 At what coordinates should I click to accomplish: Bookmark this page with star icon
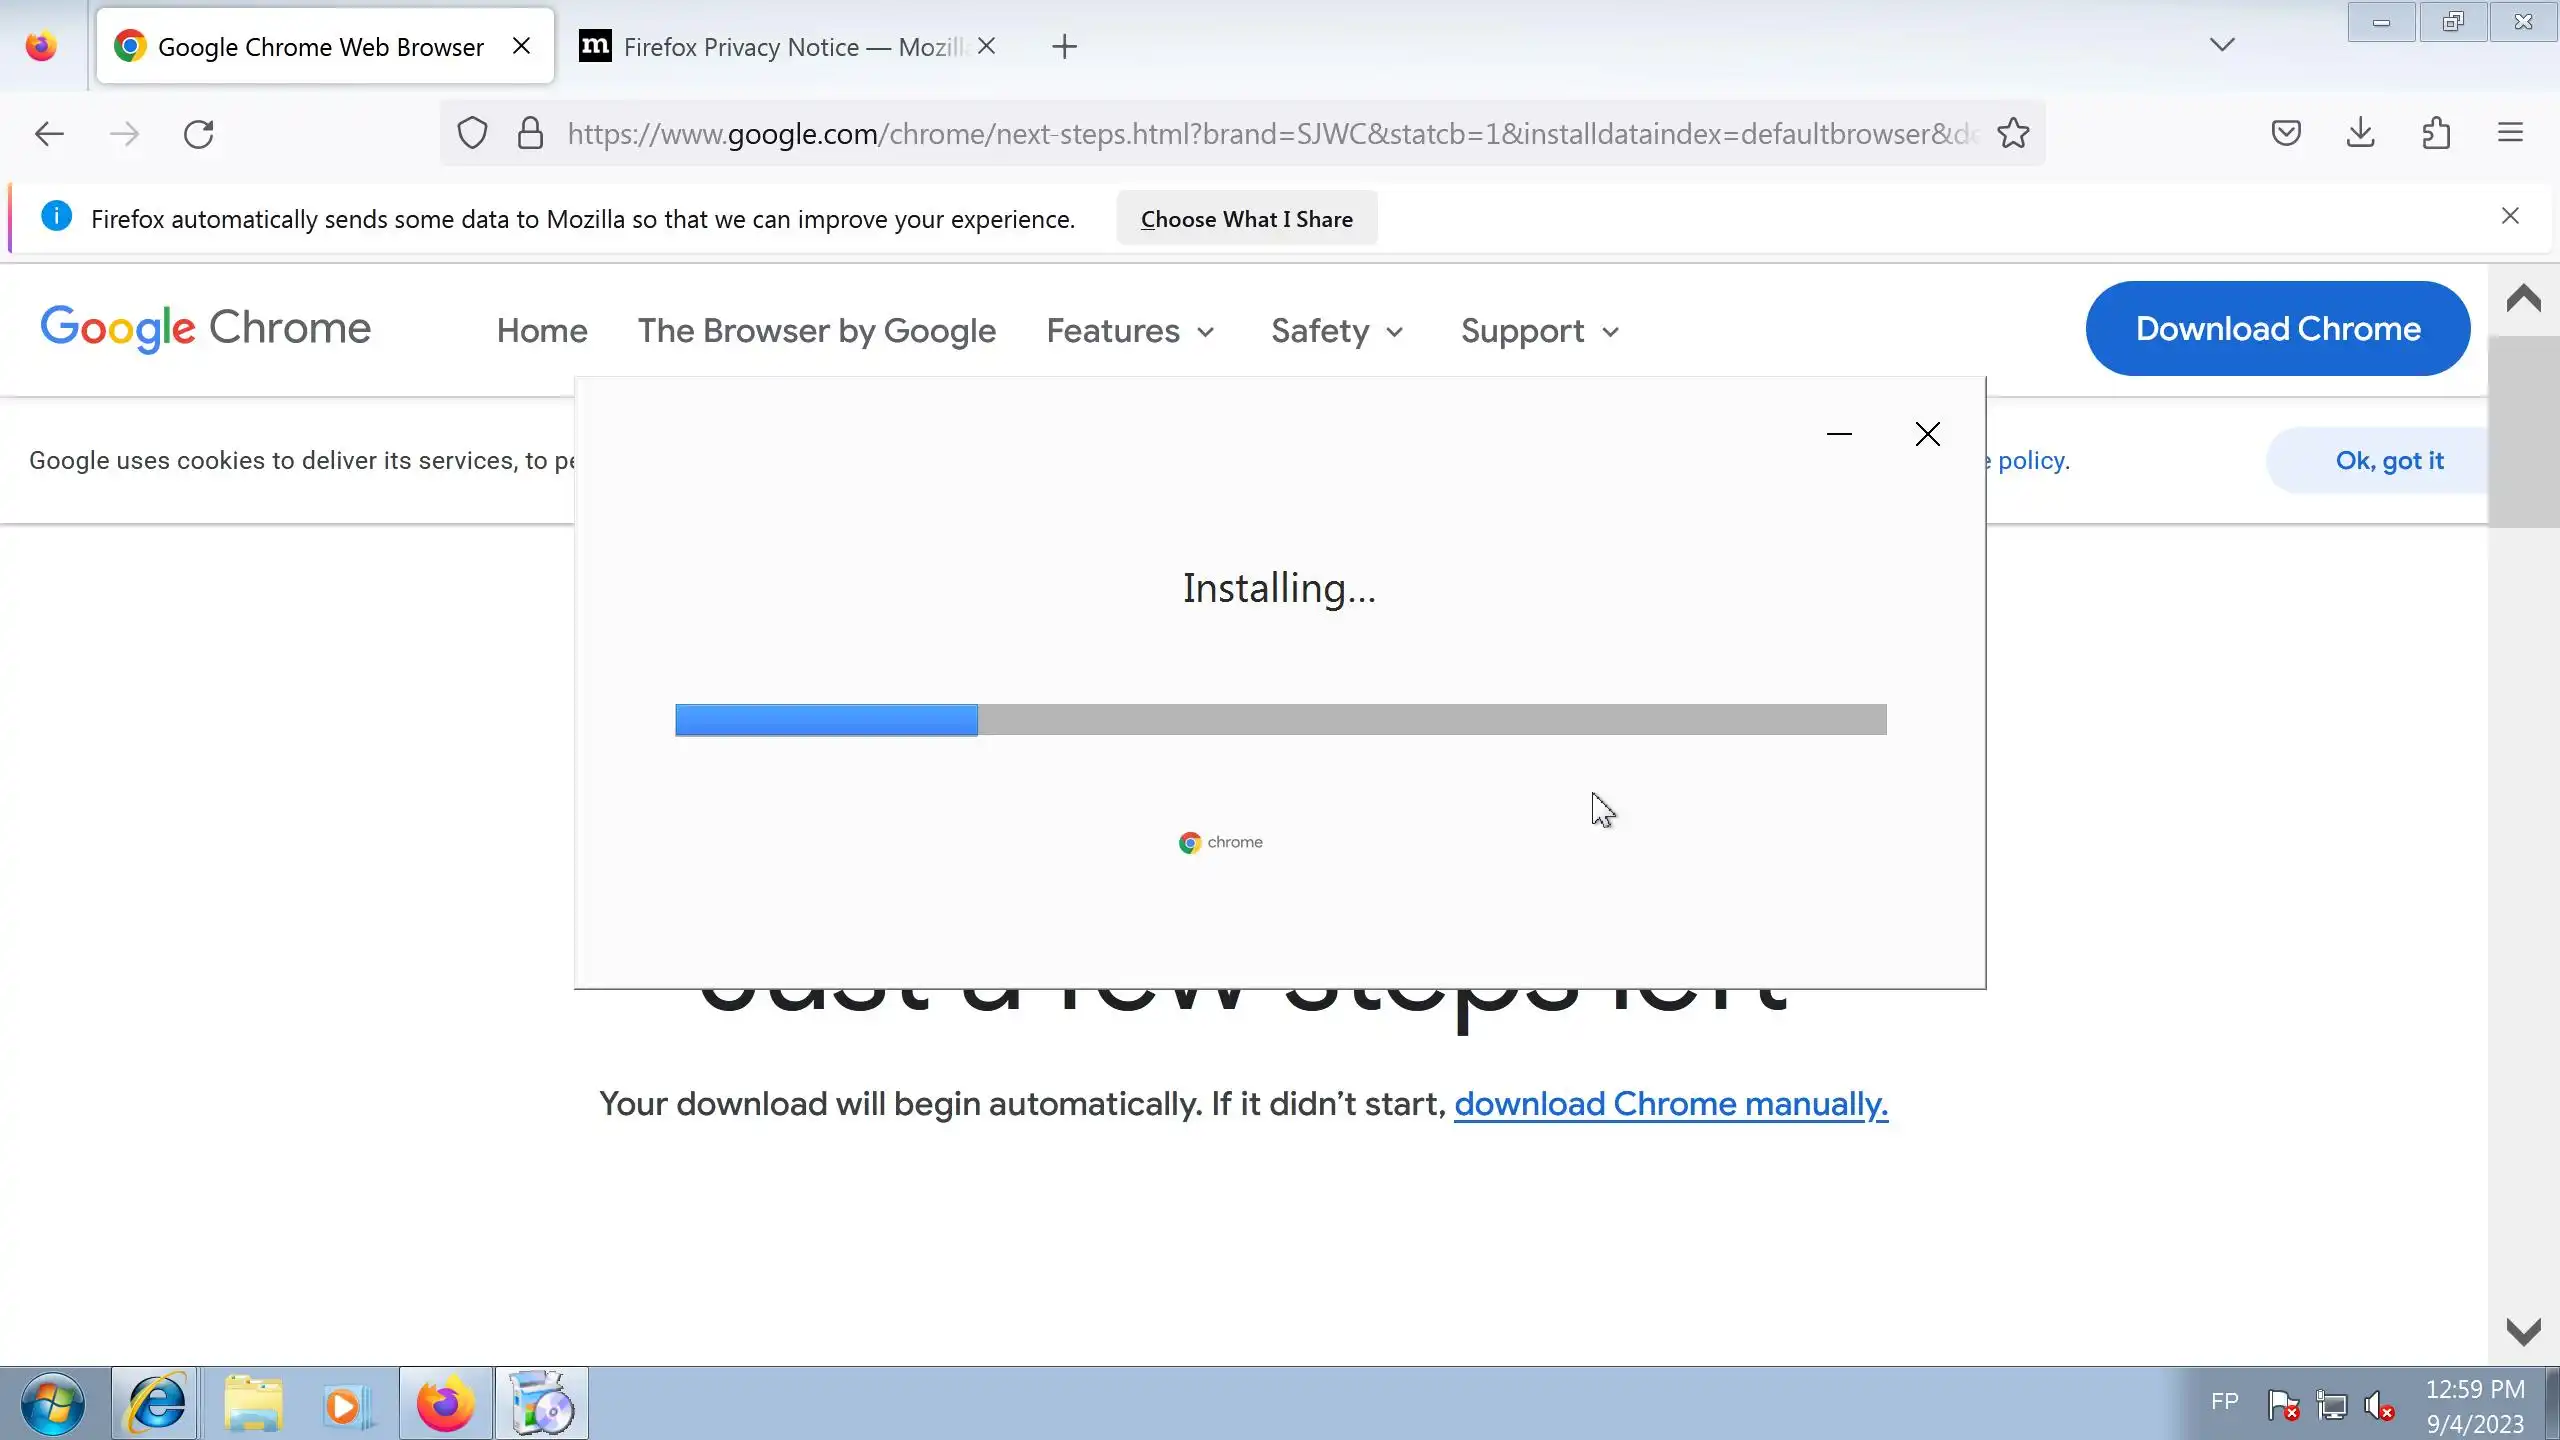point(2013,133)
